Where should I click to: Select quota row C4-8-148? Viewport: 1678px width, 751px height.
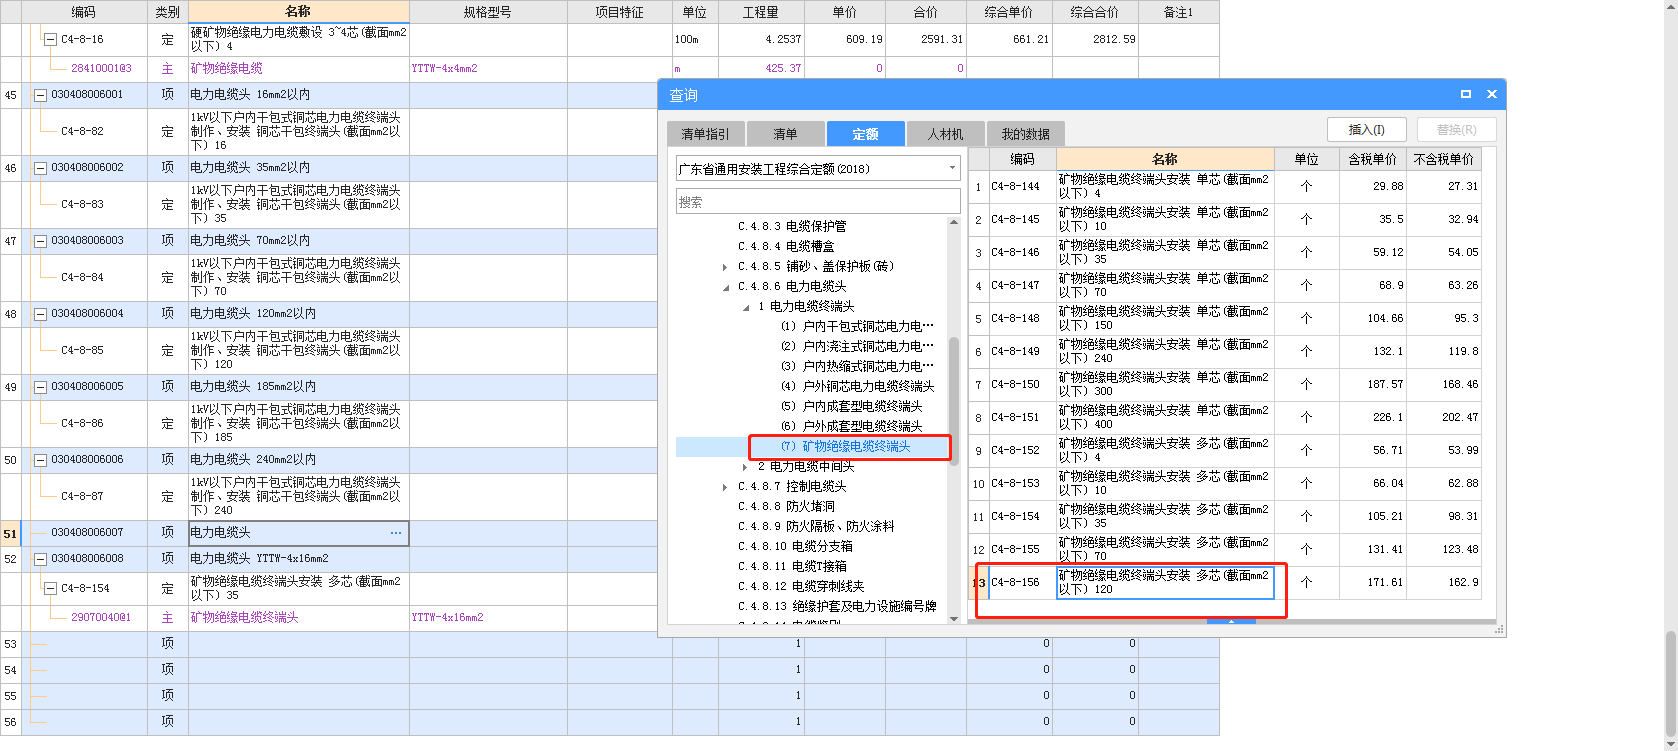[x=1225, y=318]
